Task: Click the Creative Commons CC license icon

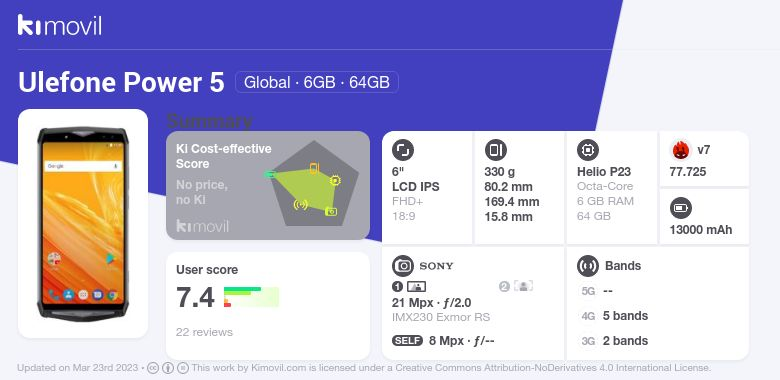Action: tap(153, 368)
